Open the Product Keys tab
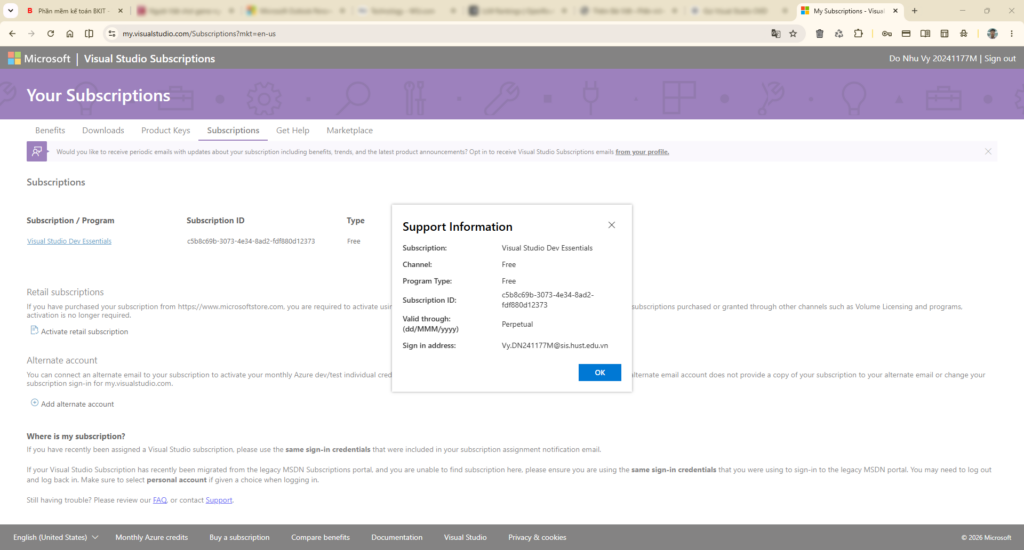Screen dimensions: 1024x550 (166, 130)
